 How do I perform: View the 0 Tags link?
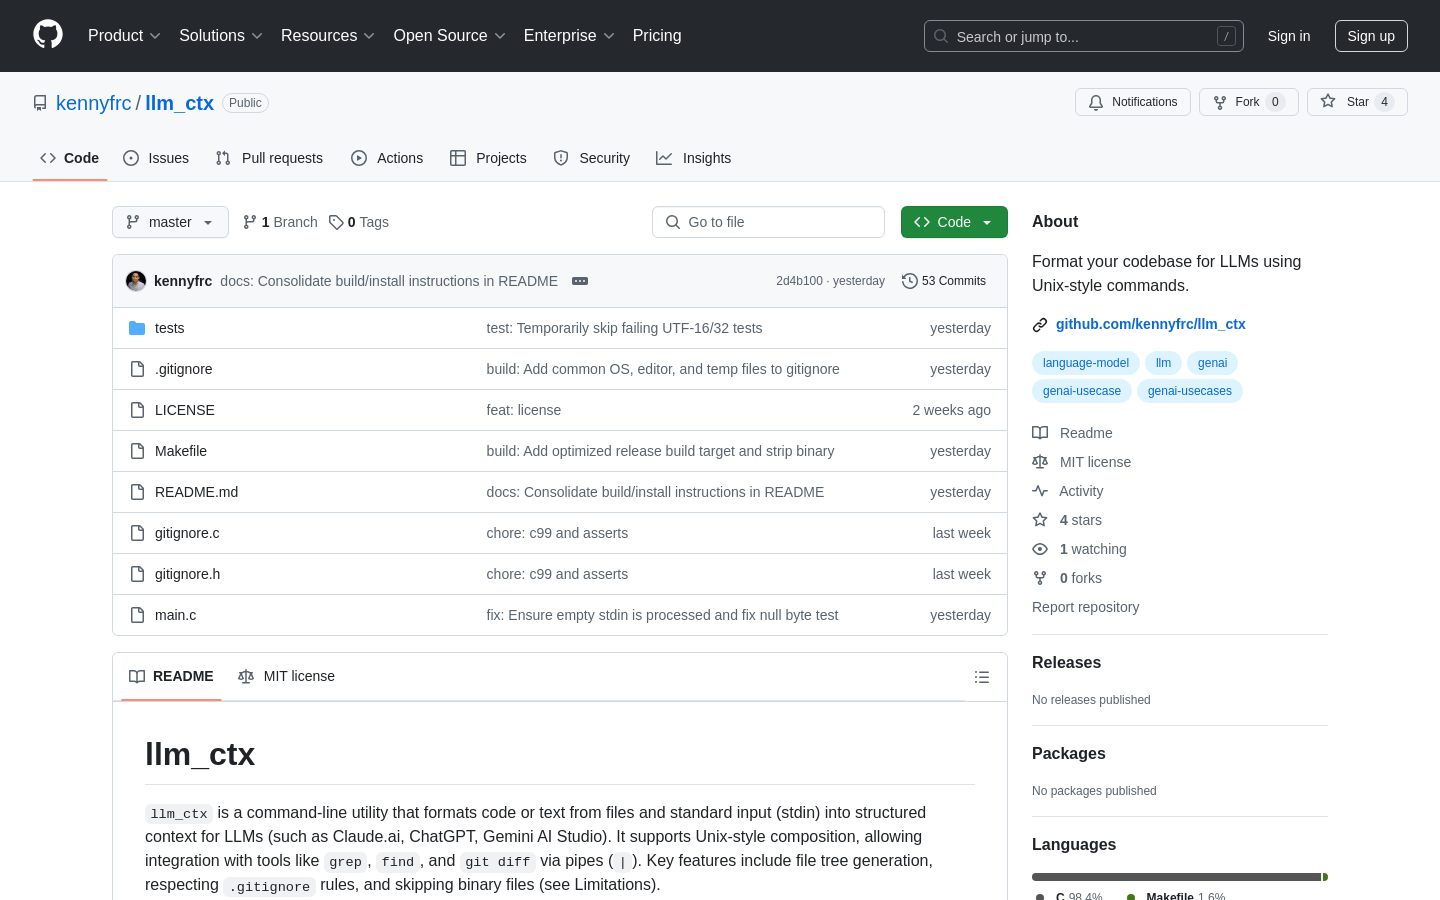(x=359, y=222)
